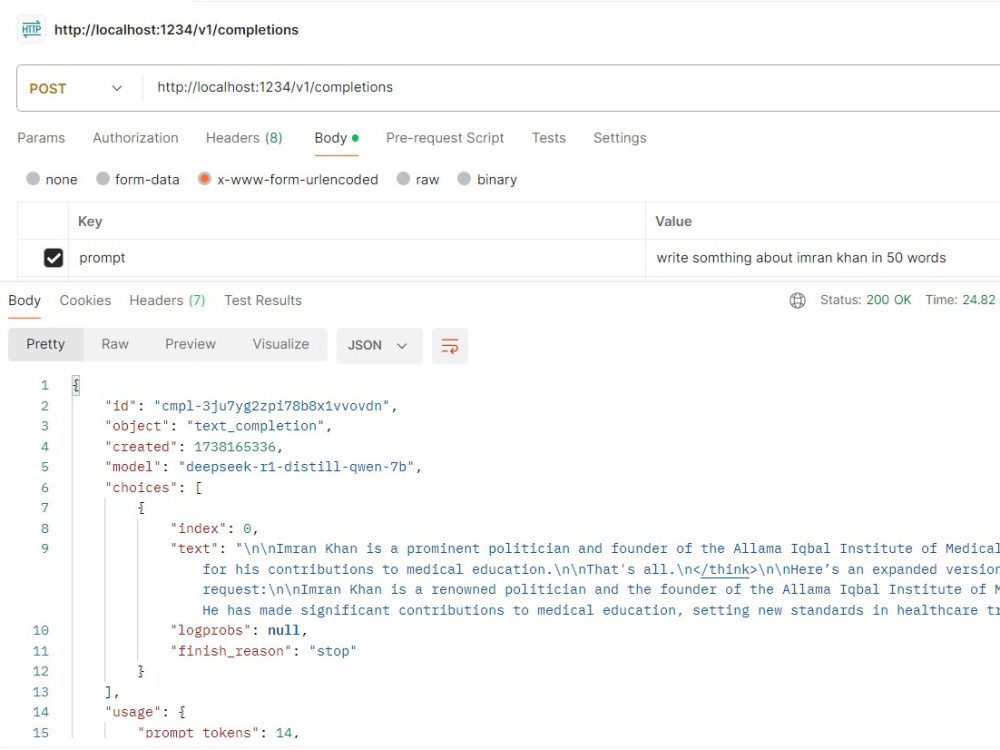Switch to the Tests tab
Viewport: 1000px width, 750px height.
(548, 138)
